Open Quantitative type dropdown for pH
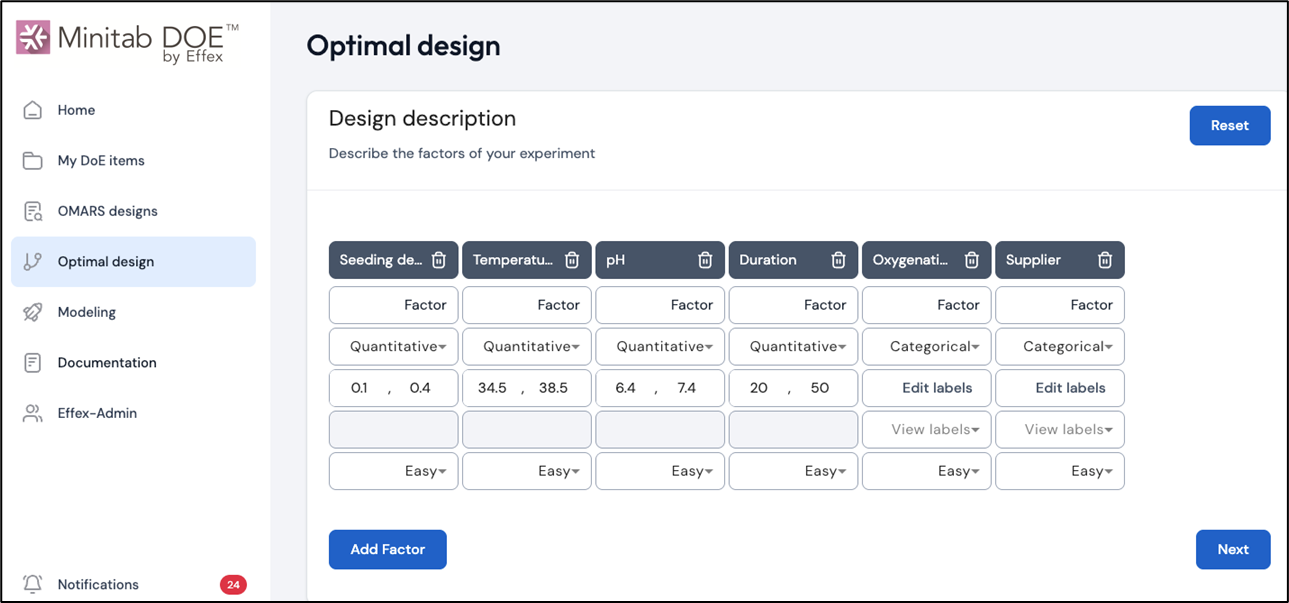The height and width of the screenshot is (603, 1289). point(660,347)
